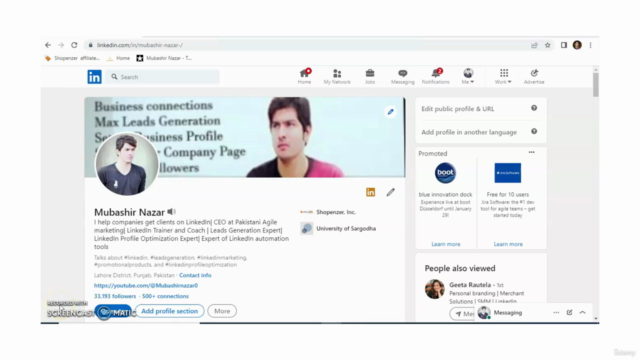Open Jobs section
This screenshot has width=640, height=360.
coord(370,76)
